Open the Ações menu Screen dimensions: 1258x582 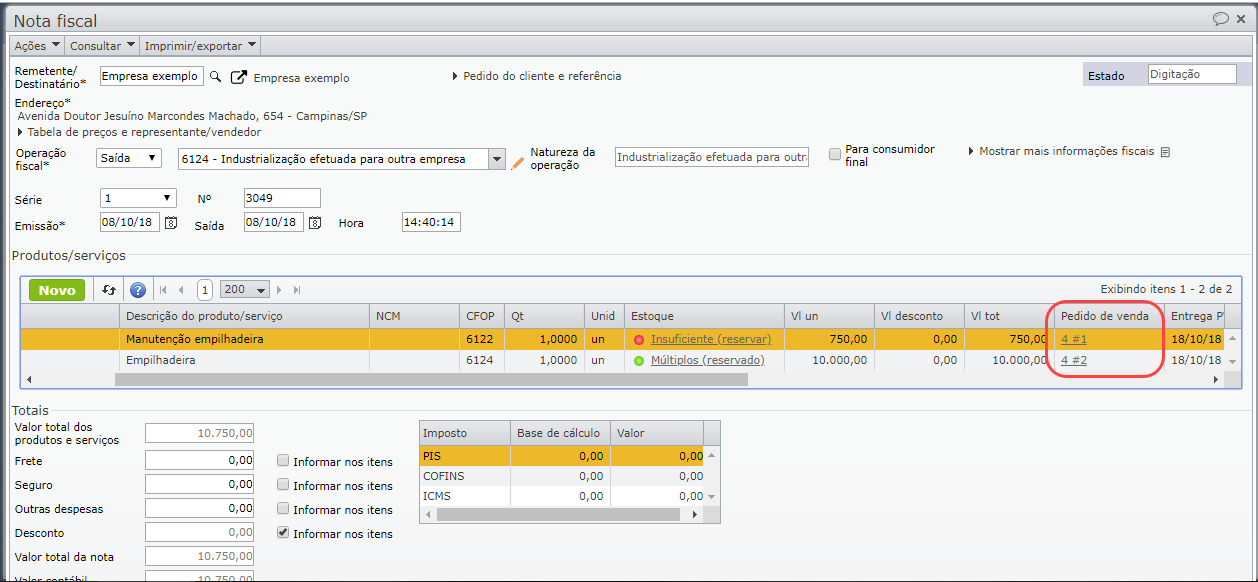click(37, 46)
